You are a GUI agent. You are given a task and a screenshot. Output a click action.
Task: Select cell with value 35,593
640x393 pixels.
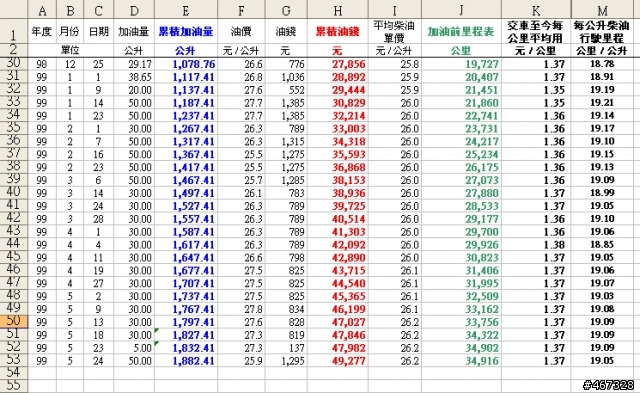tap(337, 154)
